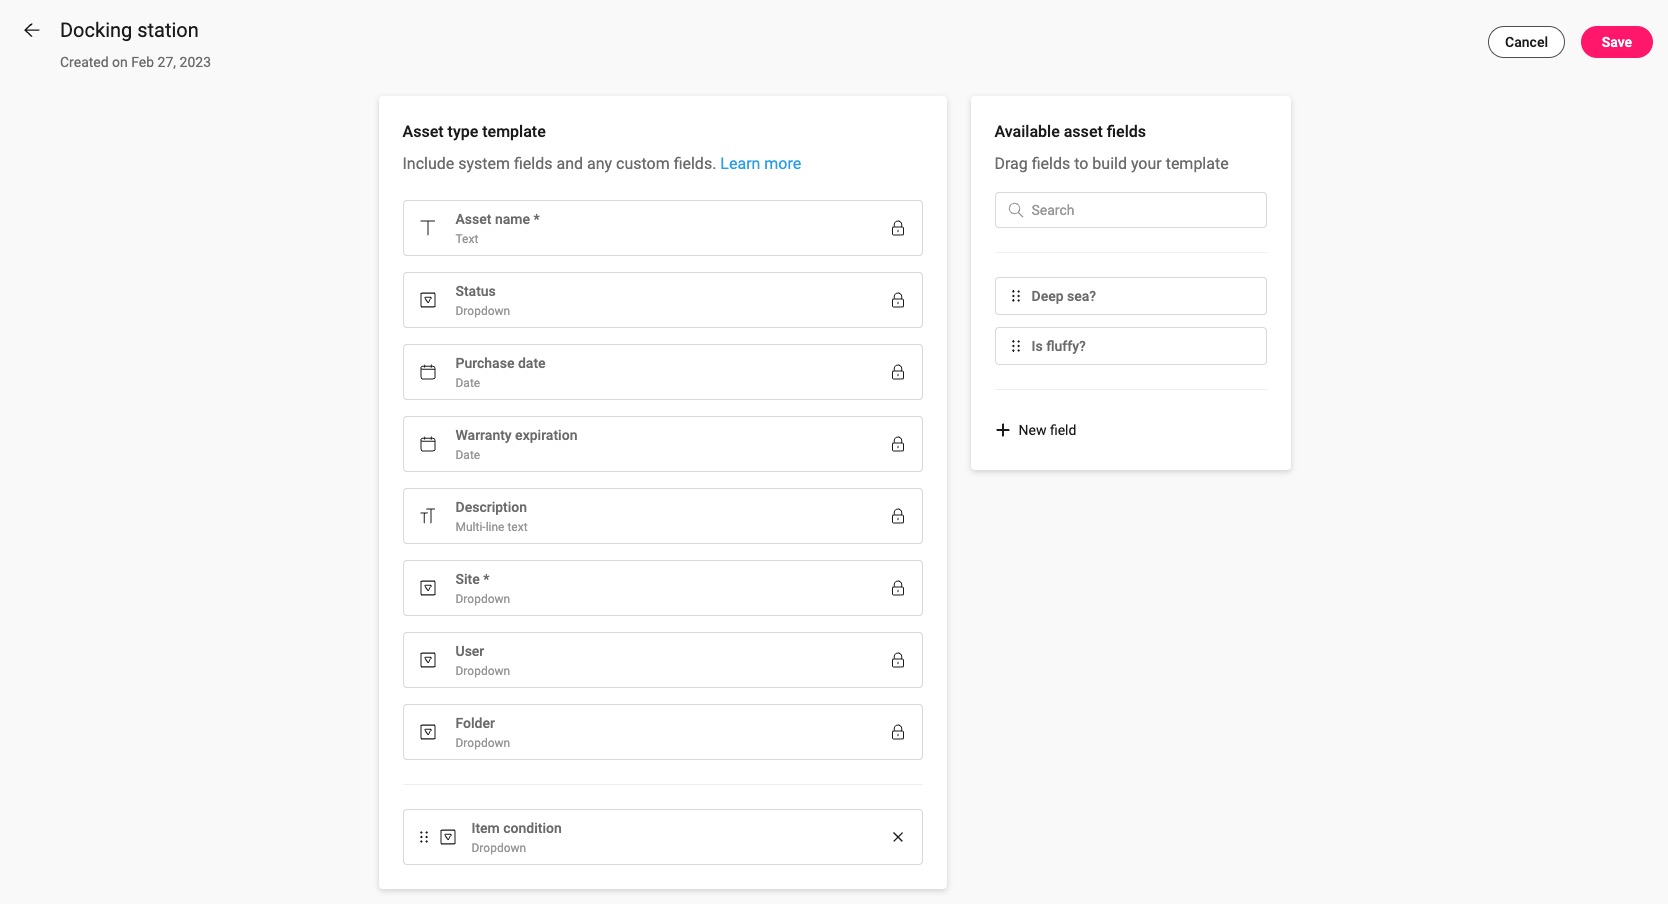Grab the drag handle of Is fluffy? field
Image resolution: width=1668 pixels, height=904 pixels.
pyautogui.click(x=1016, y=346)
